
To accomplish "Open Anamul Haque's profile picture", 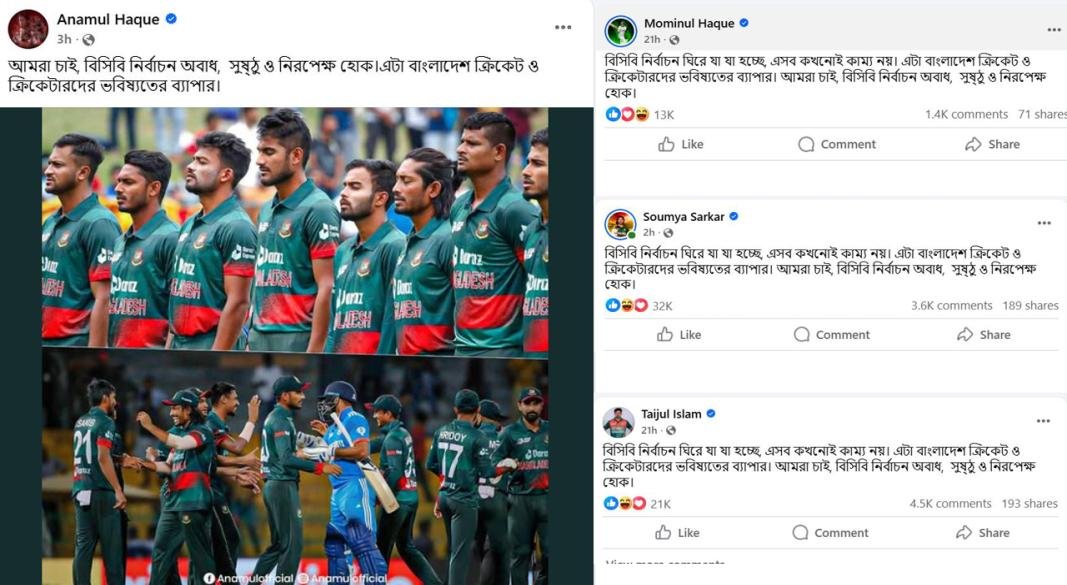I will [28, 29].
